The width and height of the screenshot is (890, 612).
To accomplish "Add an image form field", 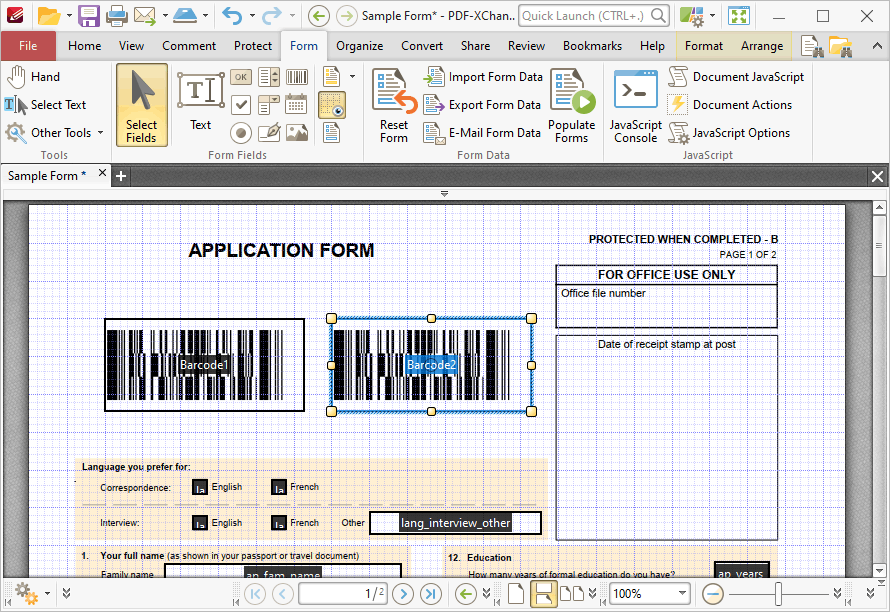I will 296,133.
